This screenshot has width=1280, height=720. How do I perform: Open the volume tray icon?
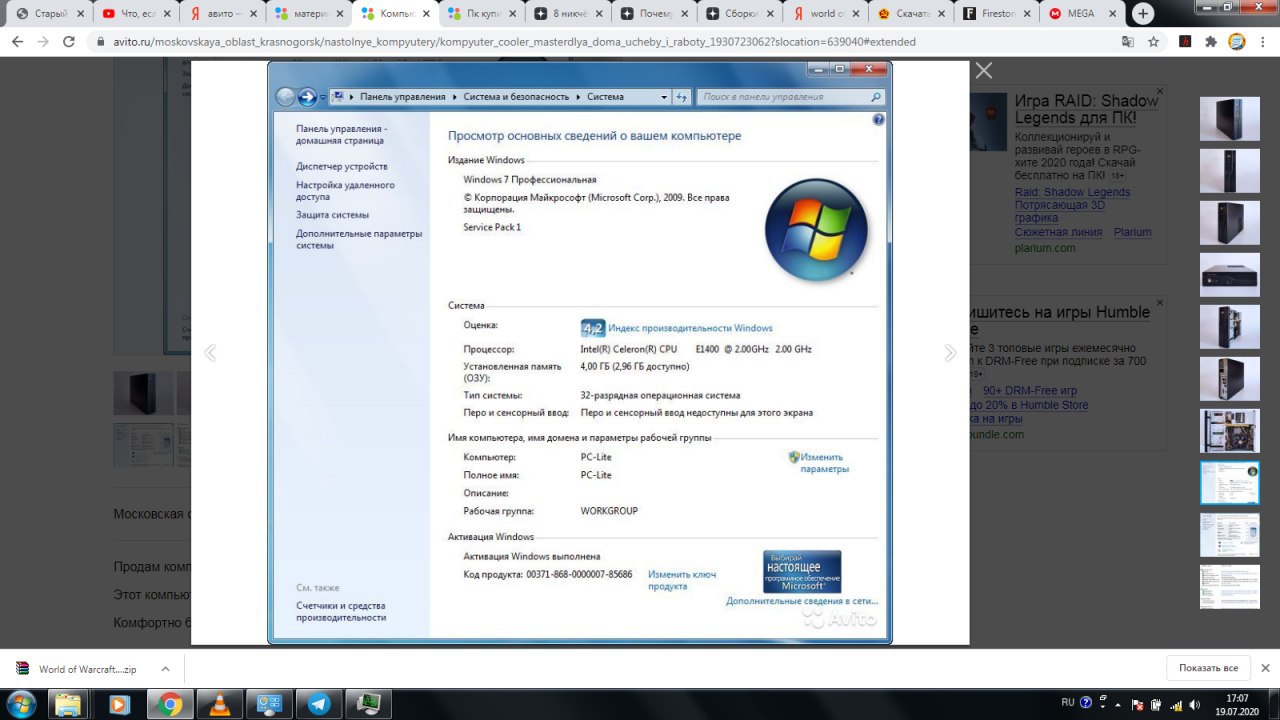click(x=1193, y=704)
